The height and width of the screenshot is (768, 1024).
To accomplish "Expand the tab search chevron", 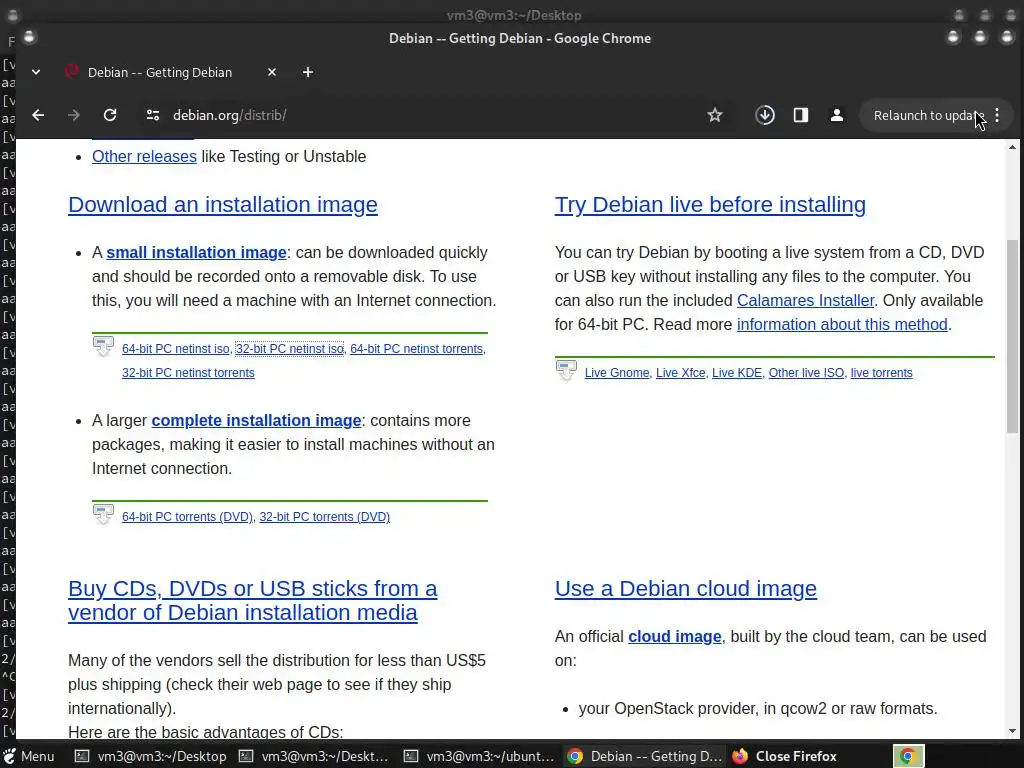I will (x=36, y=72).
